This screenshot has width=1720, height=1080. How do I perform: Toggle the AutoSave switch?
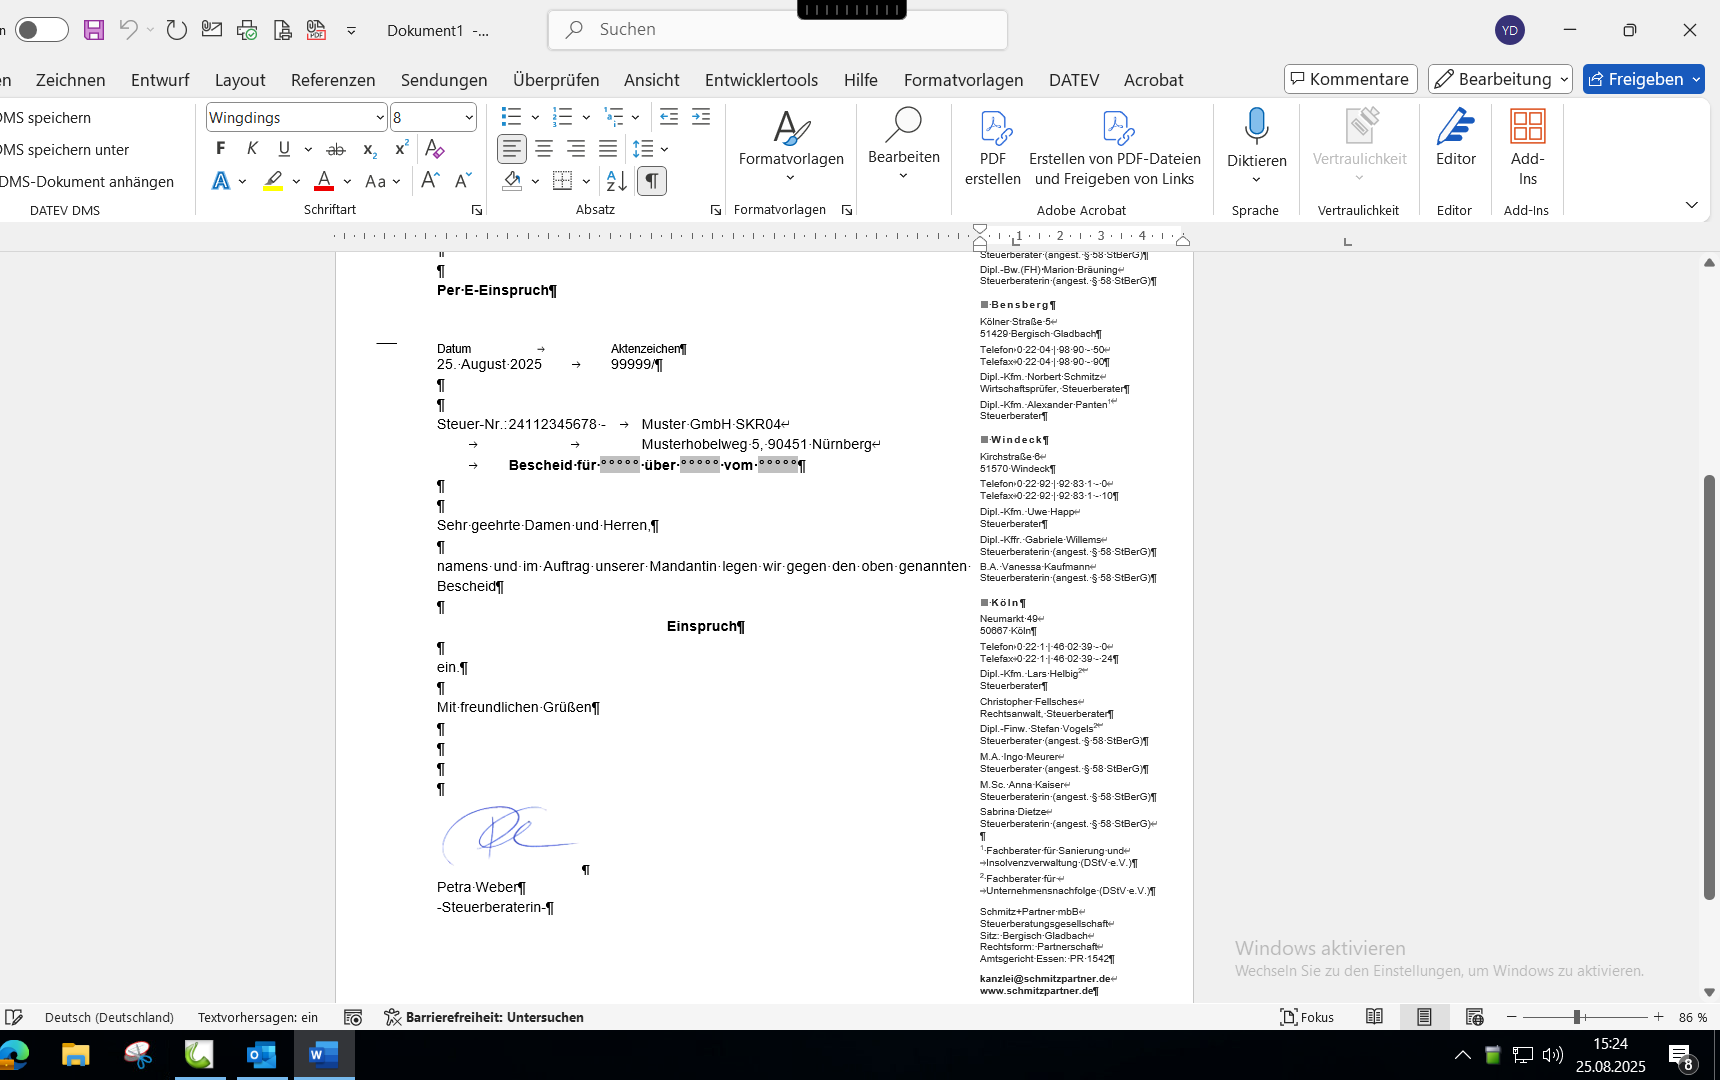pyautogui.click(x=42, y=30)
